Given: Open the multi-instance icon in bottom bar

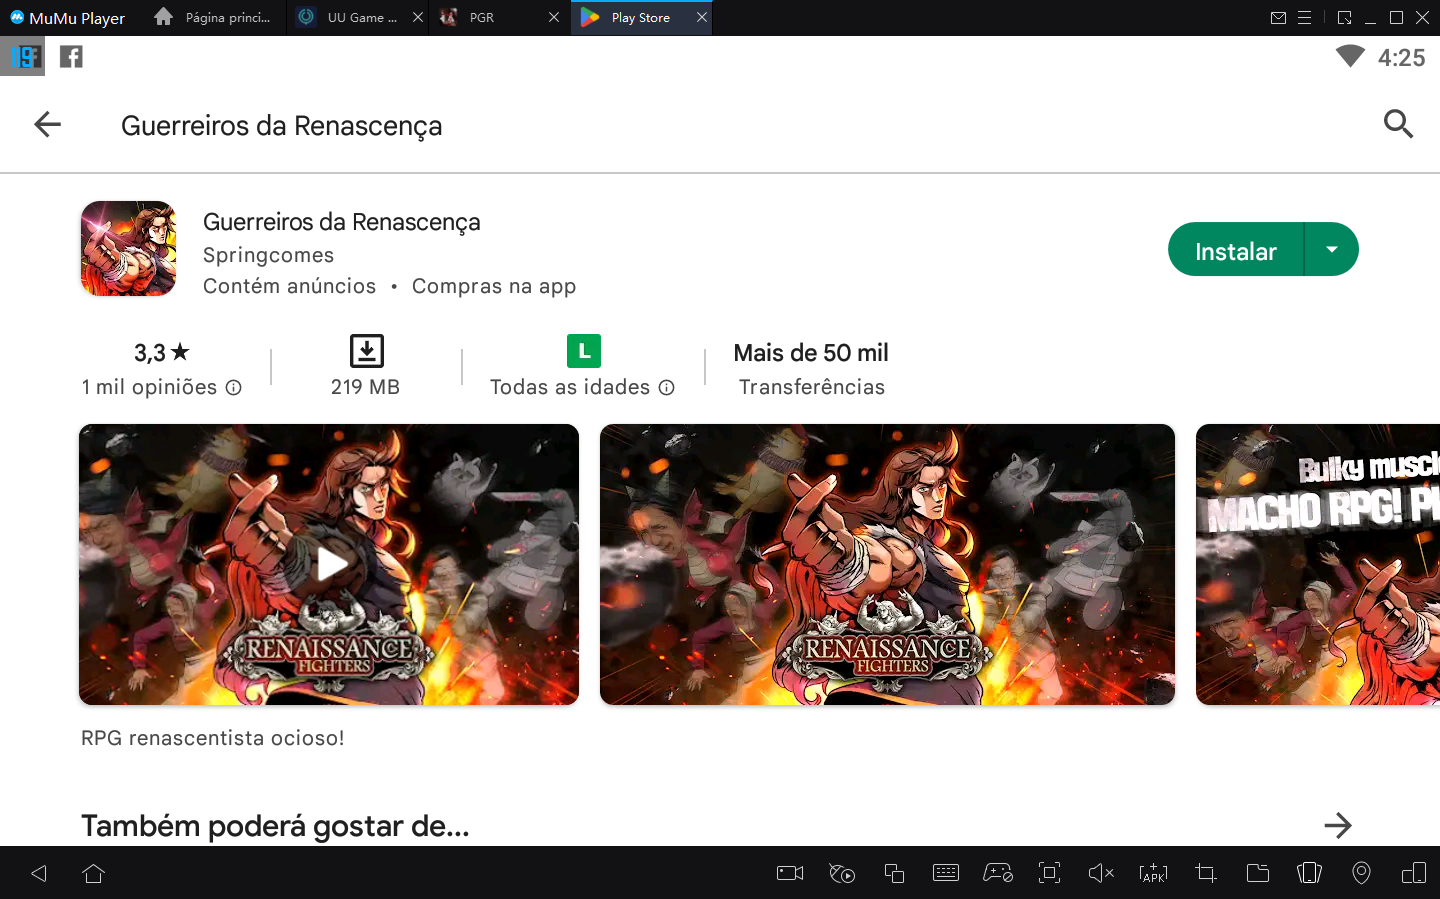Looking at the screenshot, I should coord(894,873).
